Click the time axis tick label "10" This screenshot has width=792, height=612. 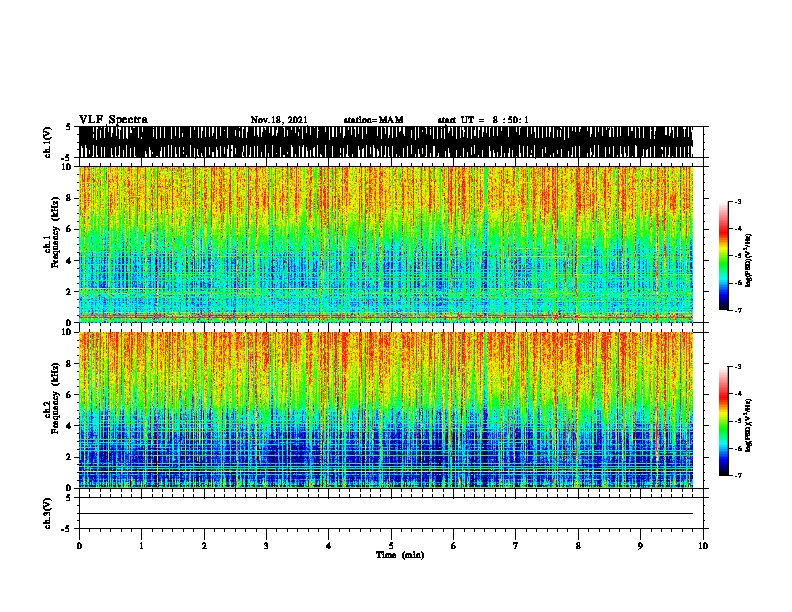pyautogui.click(x=703, y=546)
